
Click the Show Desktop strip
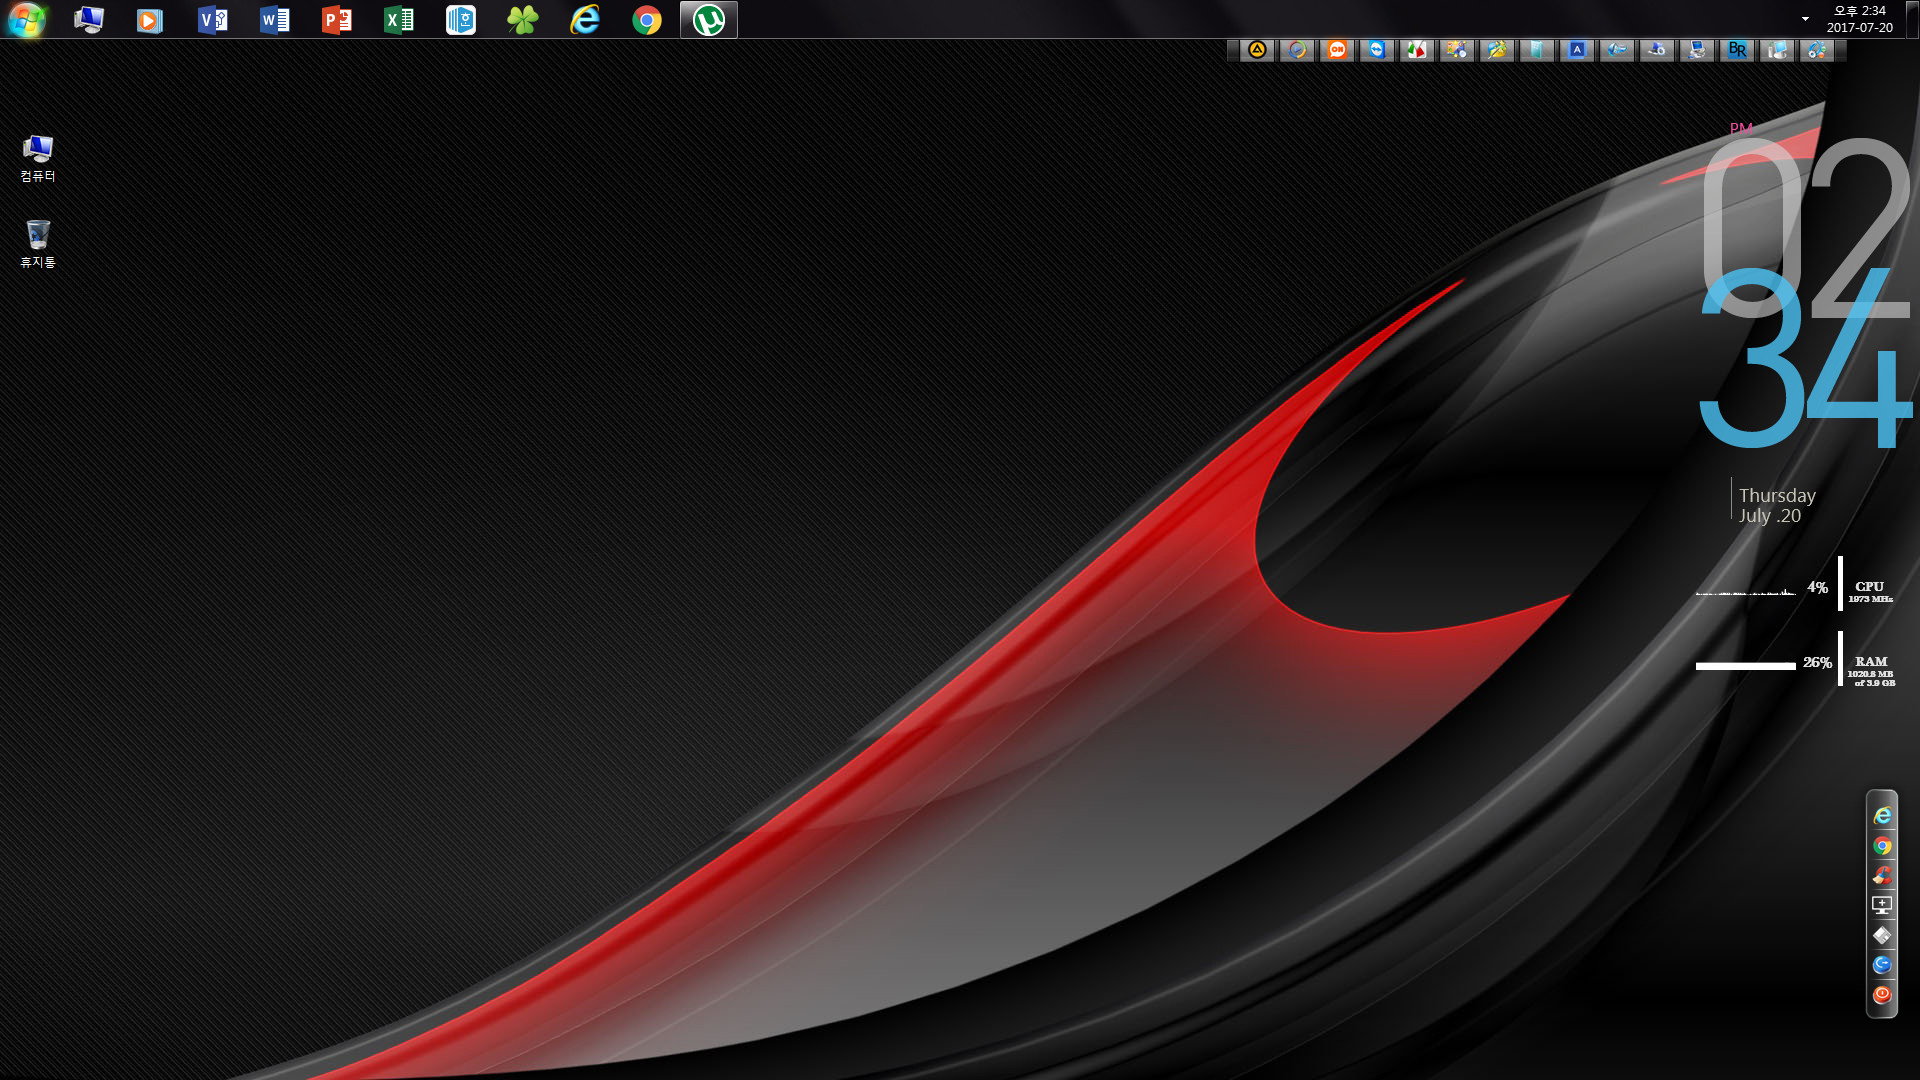tap(1912, 19)
